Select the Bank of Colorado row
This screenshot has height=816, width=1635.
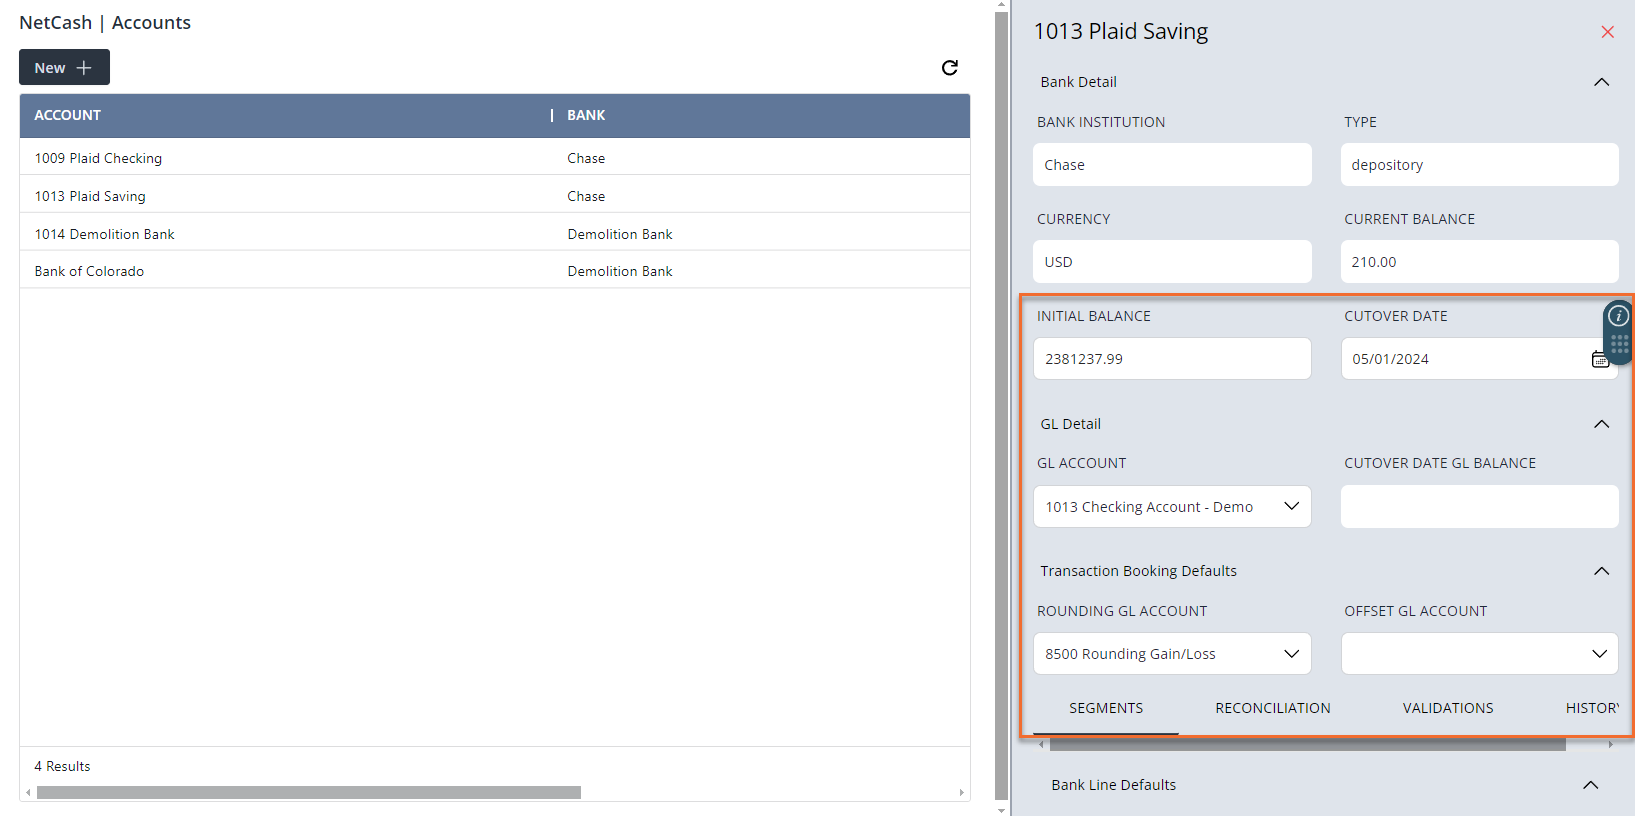pyautogui.click(x=89, y=271)
